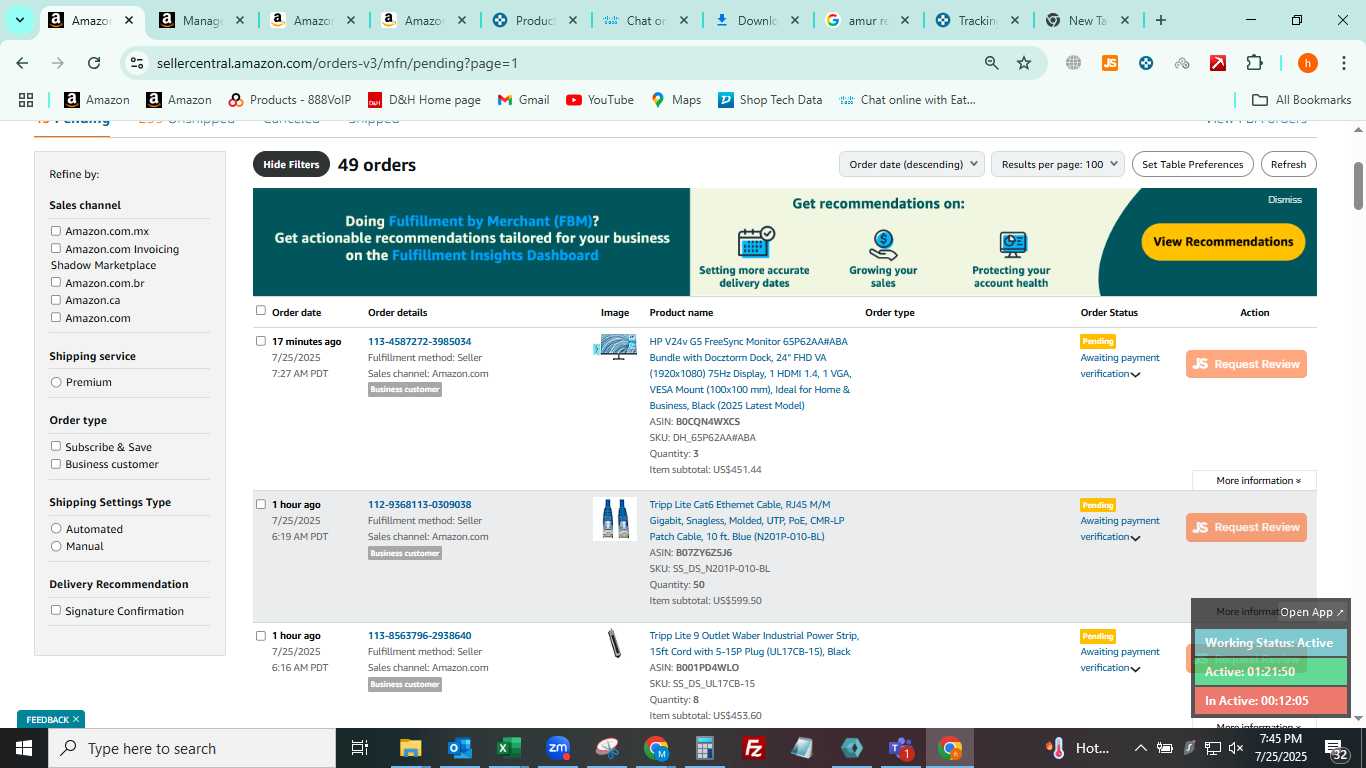Open Chrome's three-dot menu

[1343, 63]
